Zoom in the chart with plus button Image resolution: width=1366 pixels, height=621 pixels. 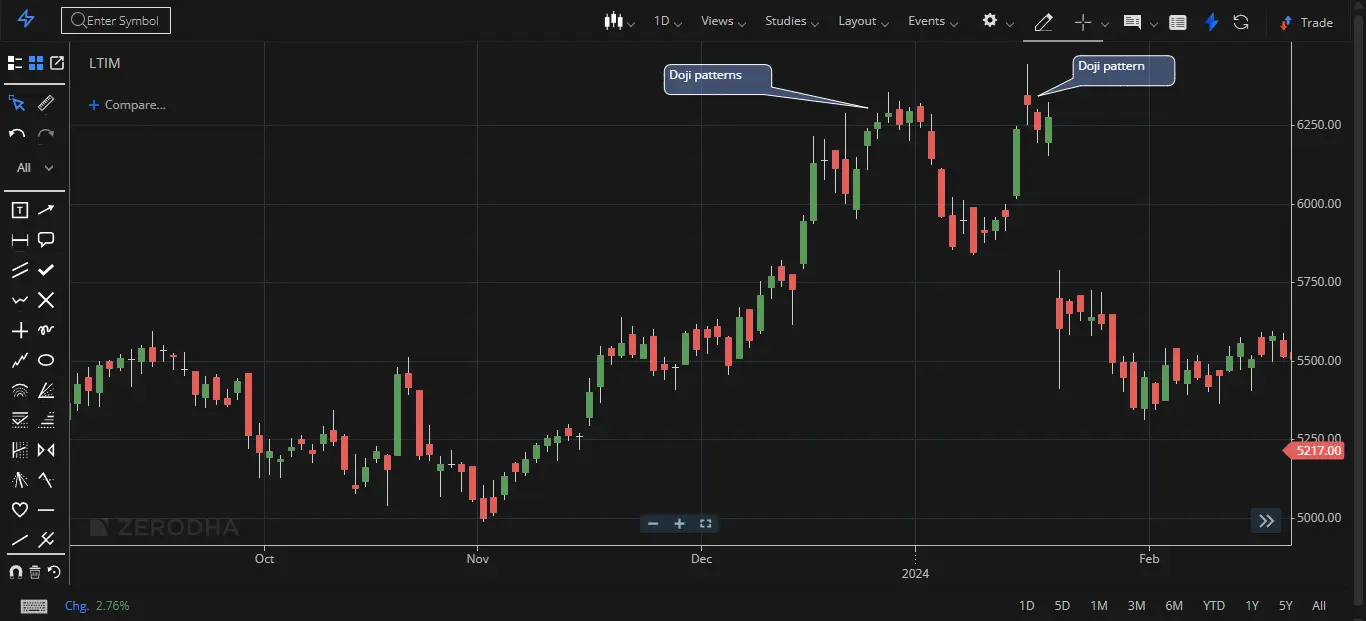[679, 523]
